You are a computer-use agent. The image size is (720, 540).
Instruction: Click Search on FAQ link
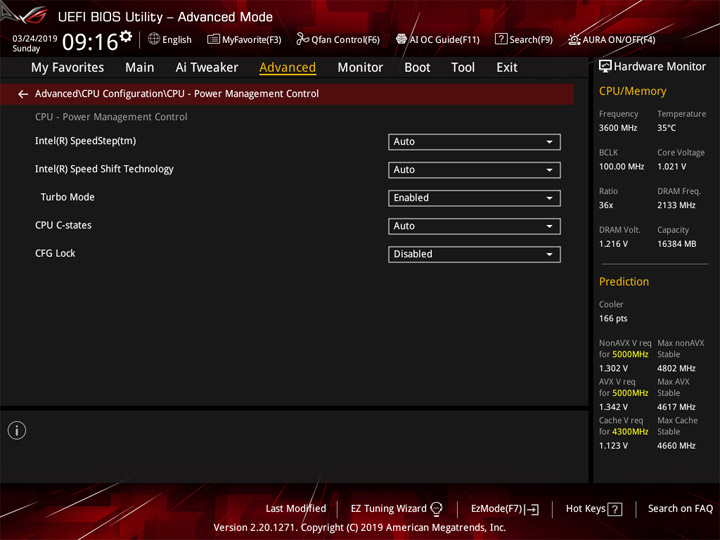[680, 509]
